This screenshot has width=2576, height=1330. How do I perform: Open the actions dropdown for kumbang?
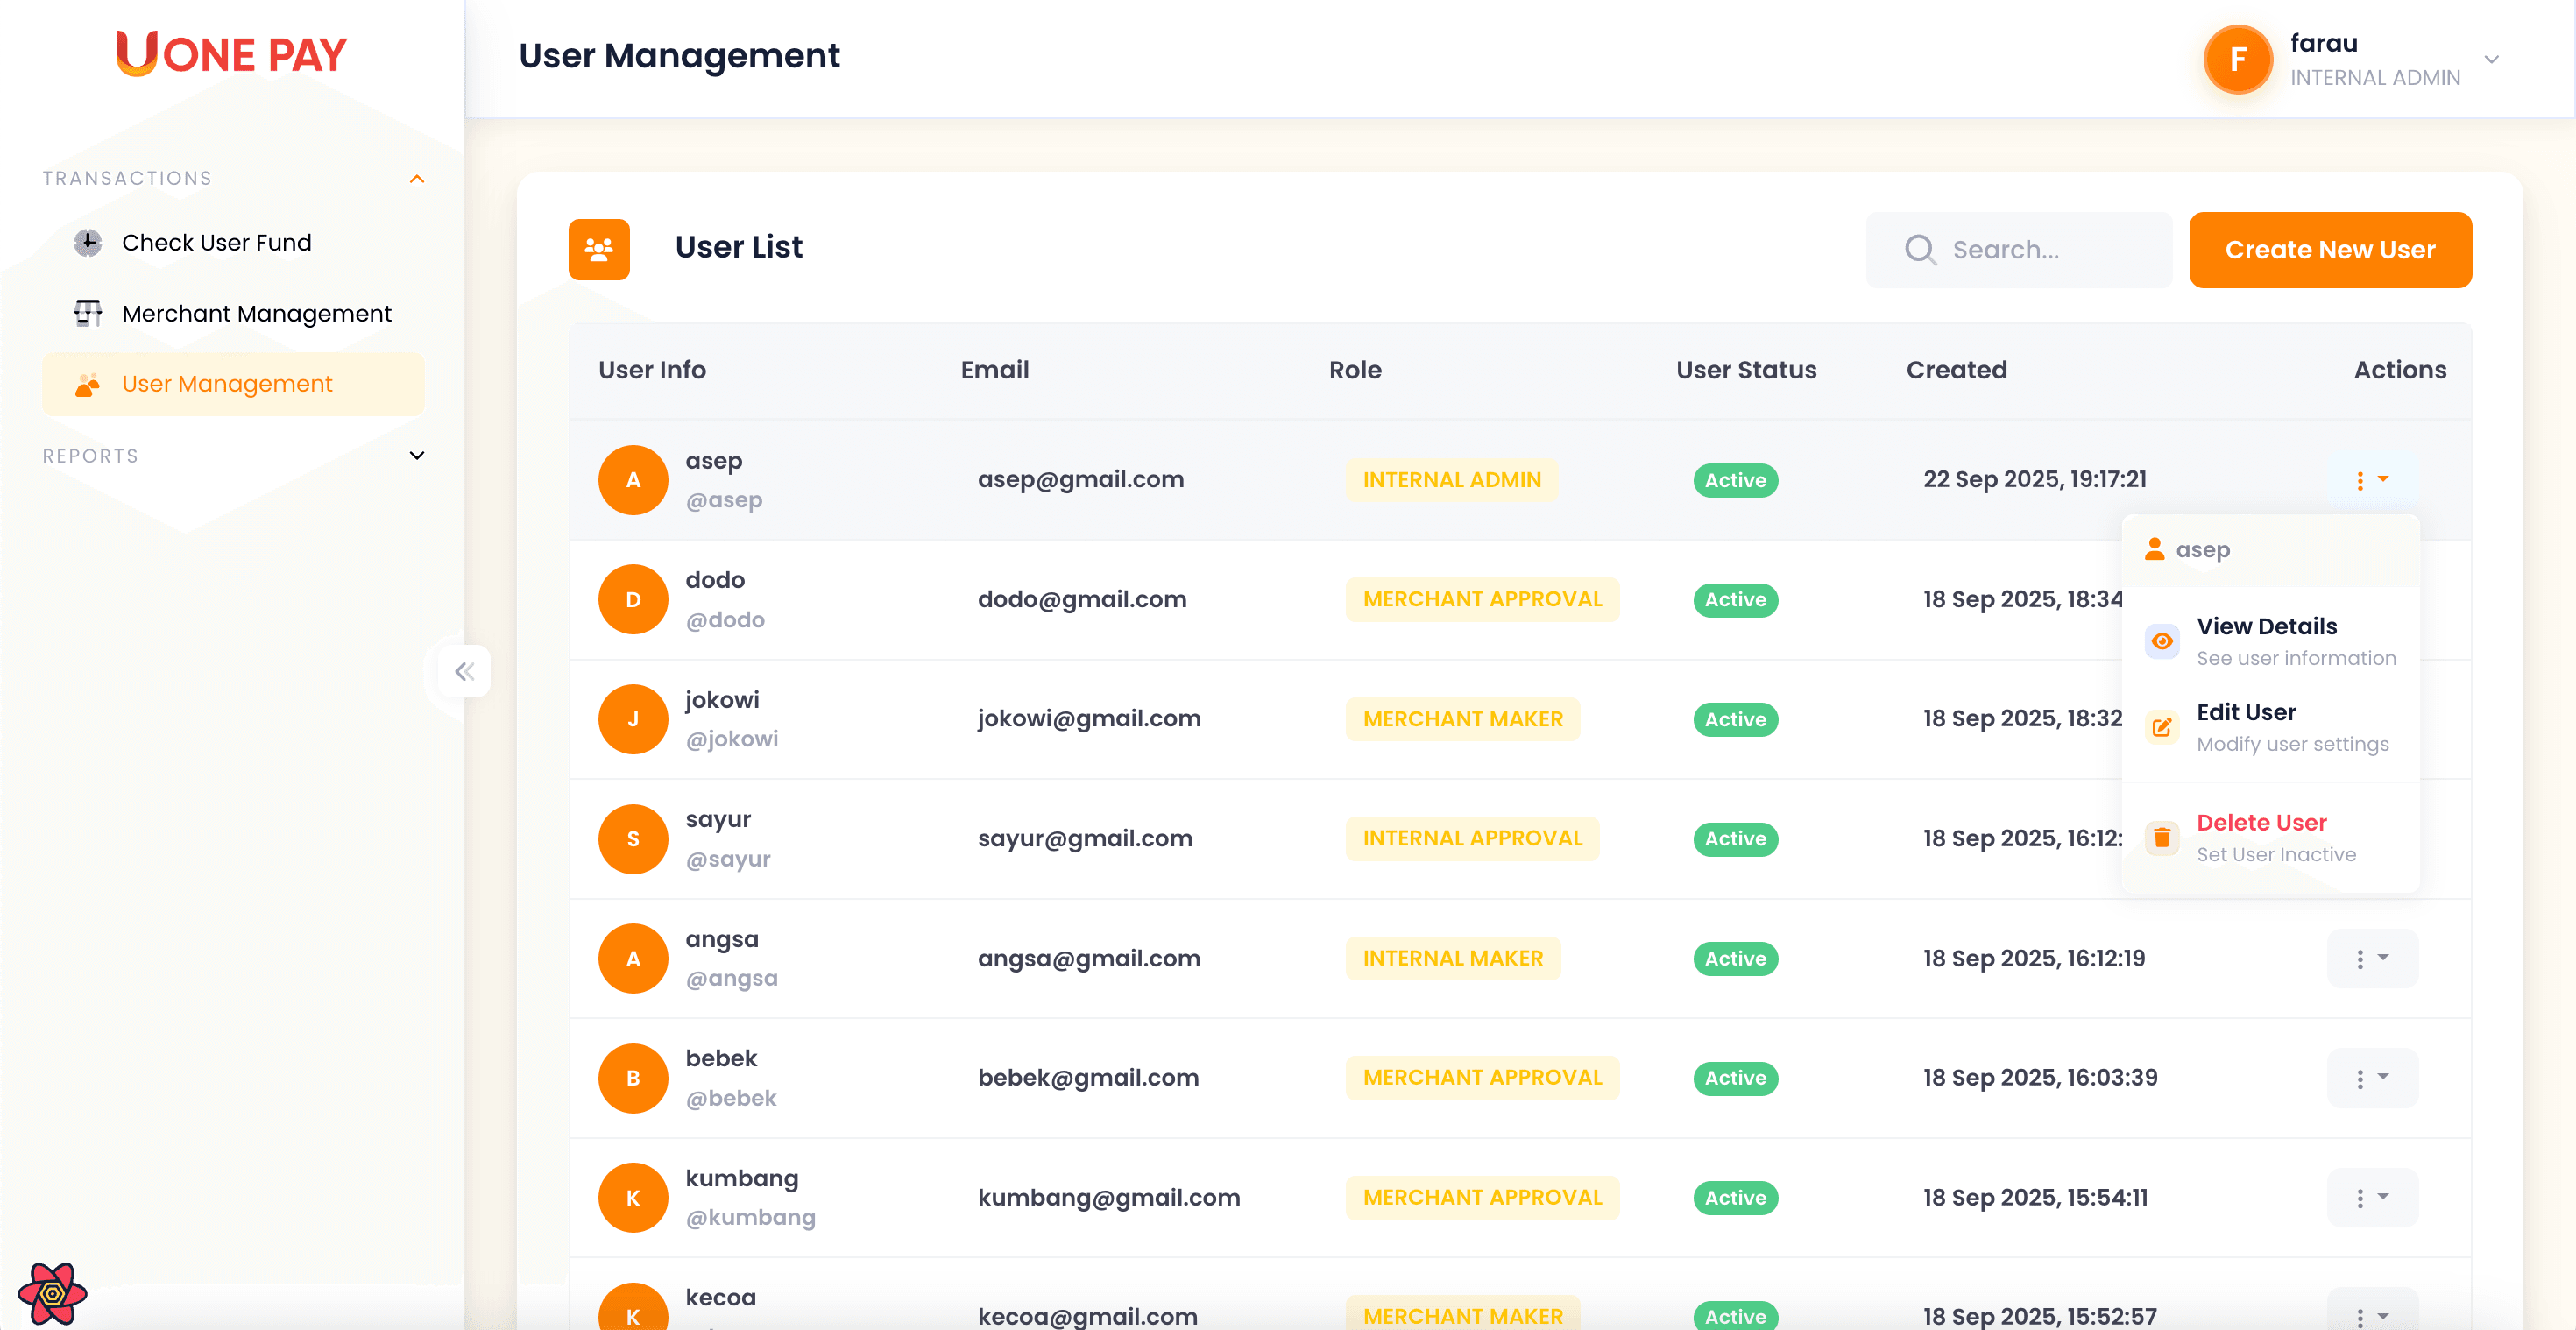(2371, 1197)
